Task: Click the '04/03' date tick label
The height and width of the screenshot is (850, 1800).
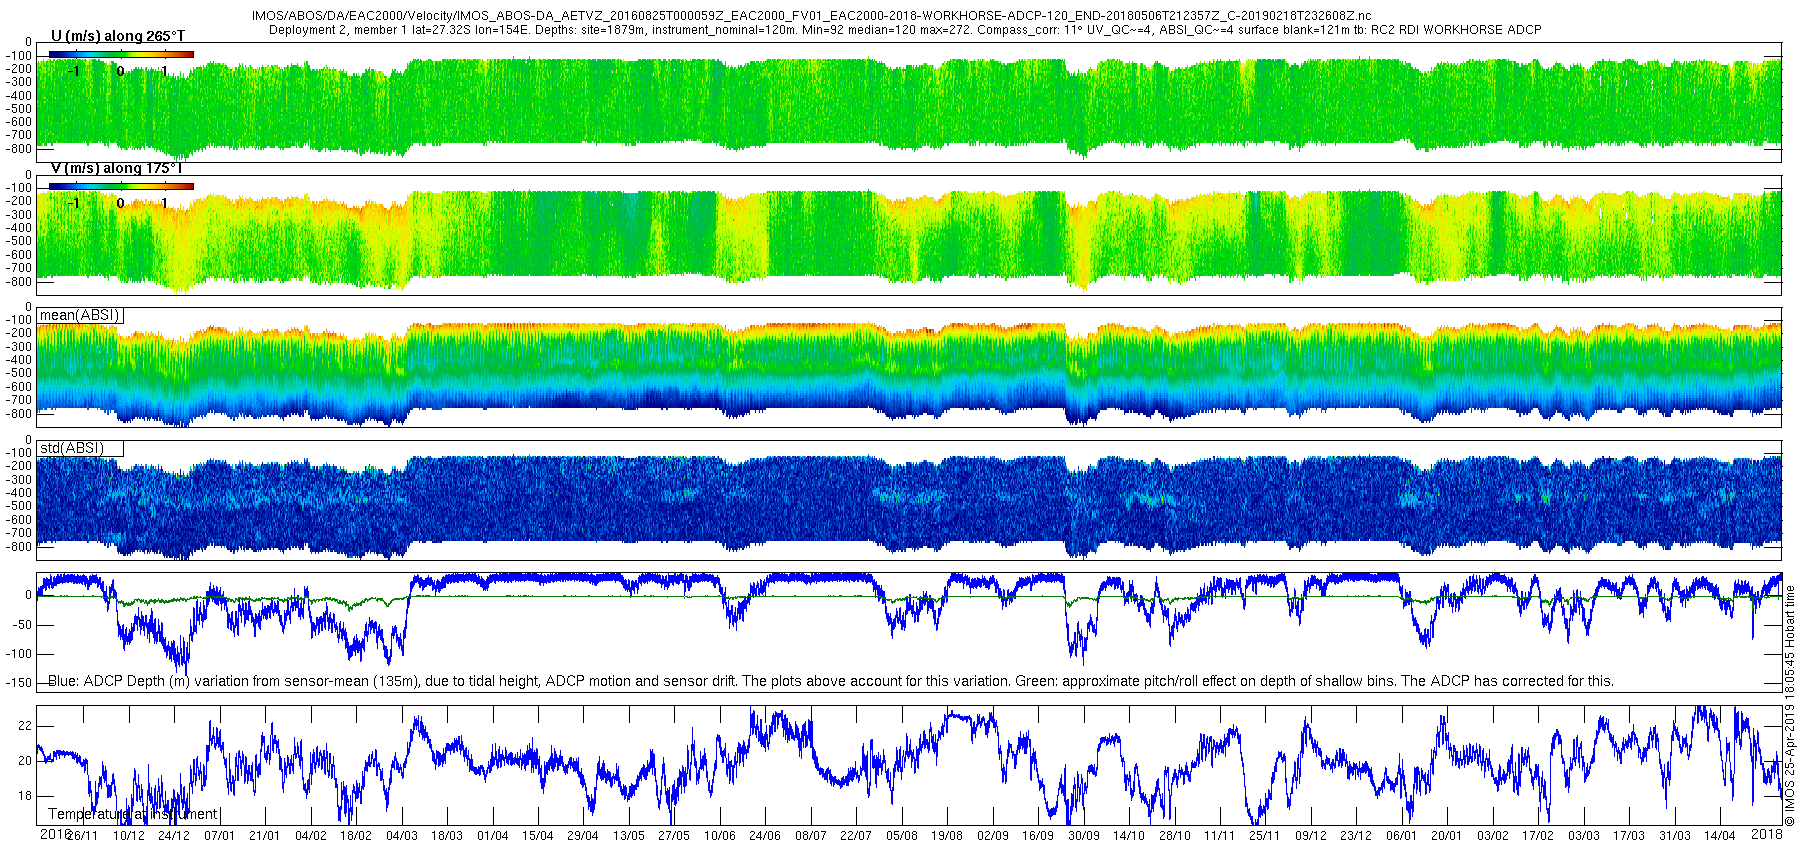Action: click(x=401, y=836)
